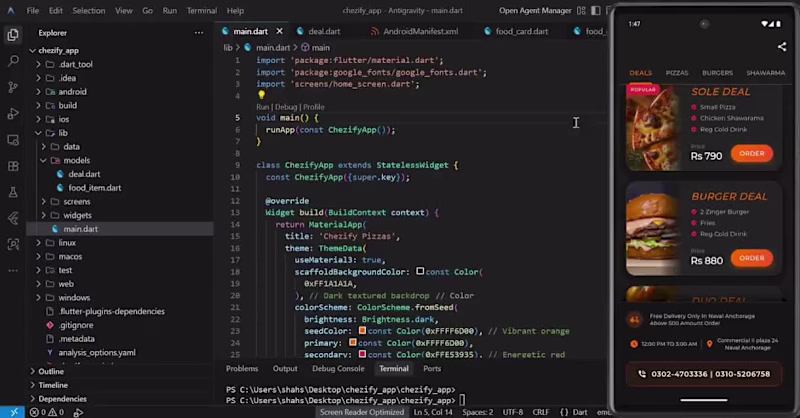The width and height of the screenshot is (800, 418).
Task: Click seedColor orange color swatch
Action: click(x=362, y=330)
